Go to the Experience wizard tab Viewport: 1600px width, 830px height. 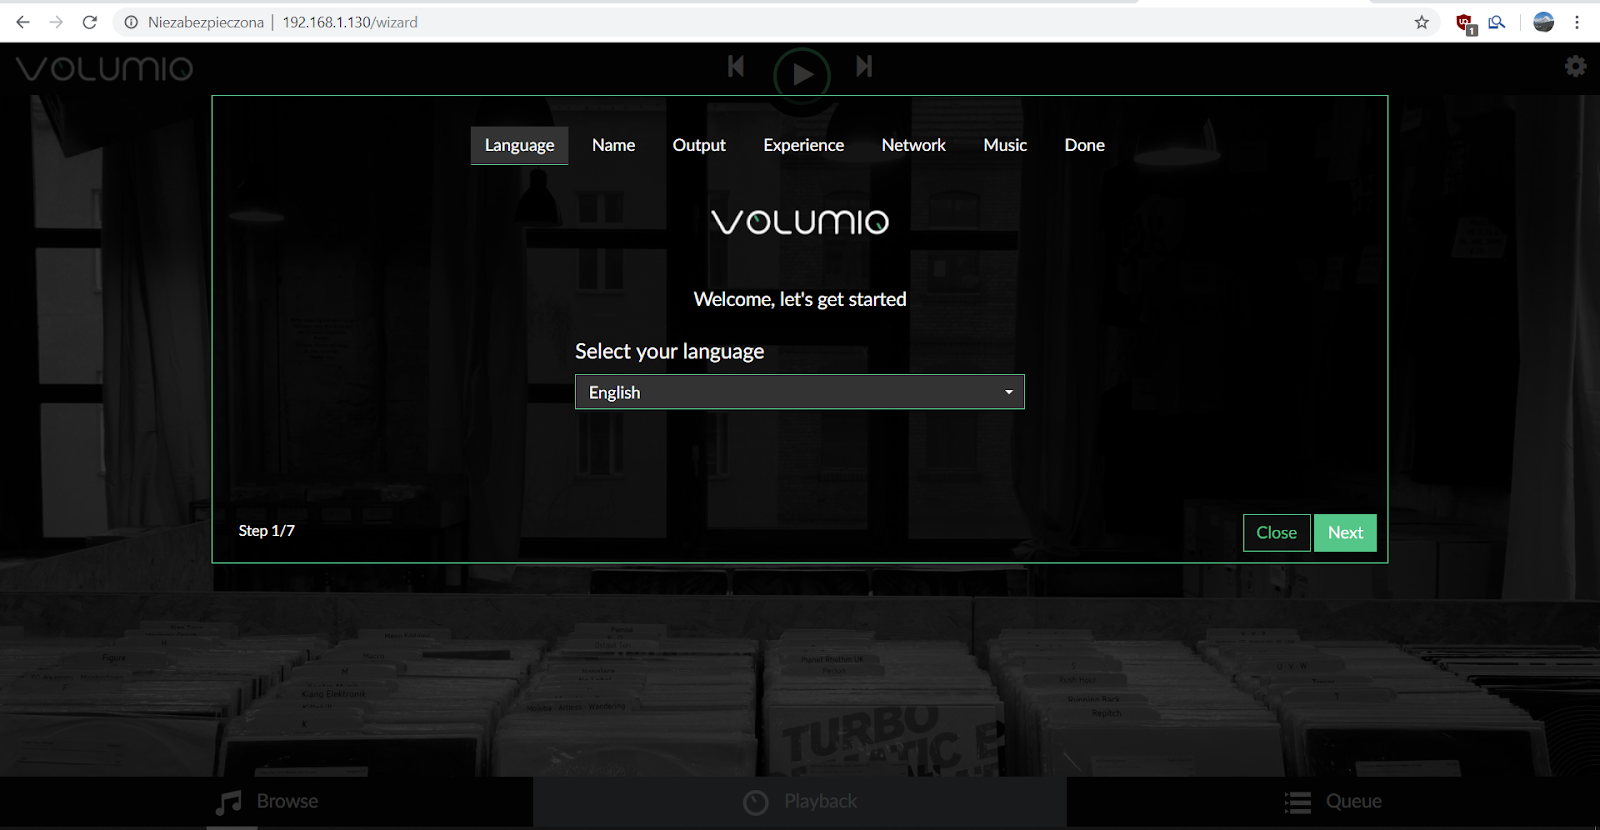pyautogui.click(x=804, y=145)
